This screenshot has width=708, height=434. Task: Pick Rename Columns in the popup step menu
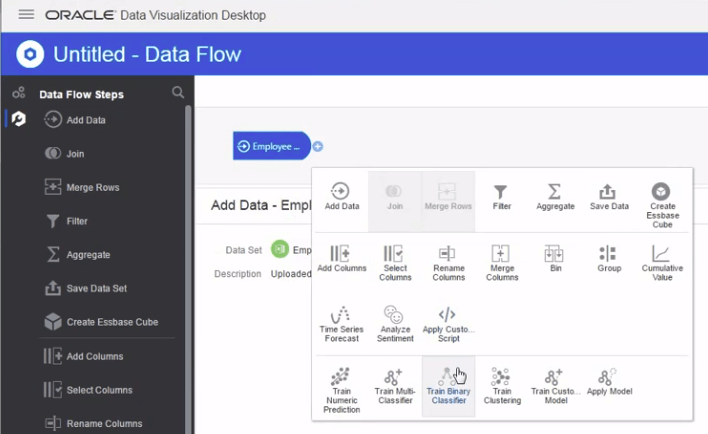click(448, 263)
